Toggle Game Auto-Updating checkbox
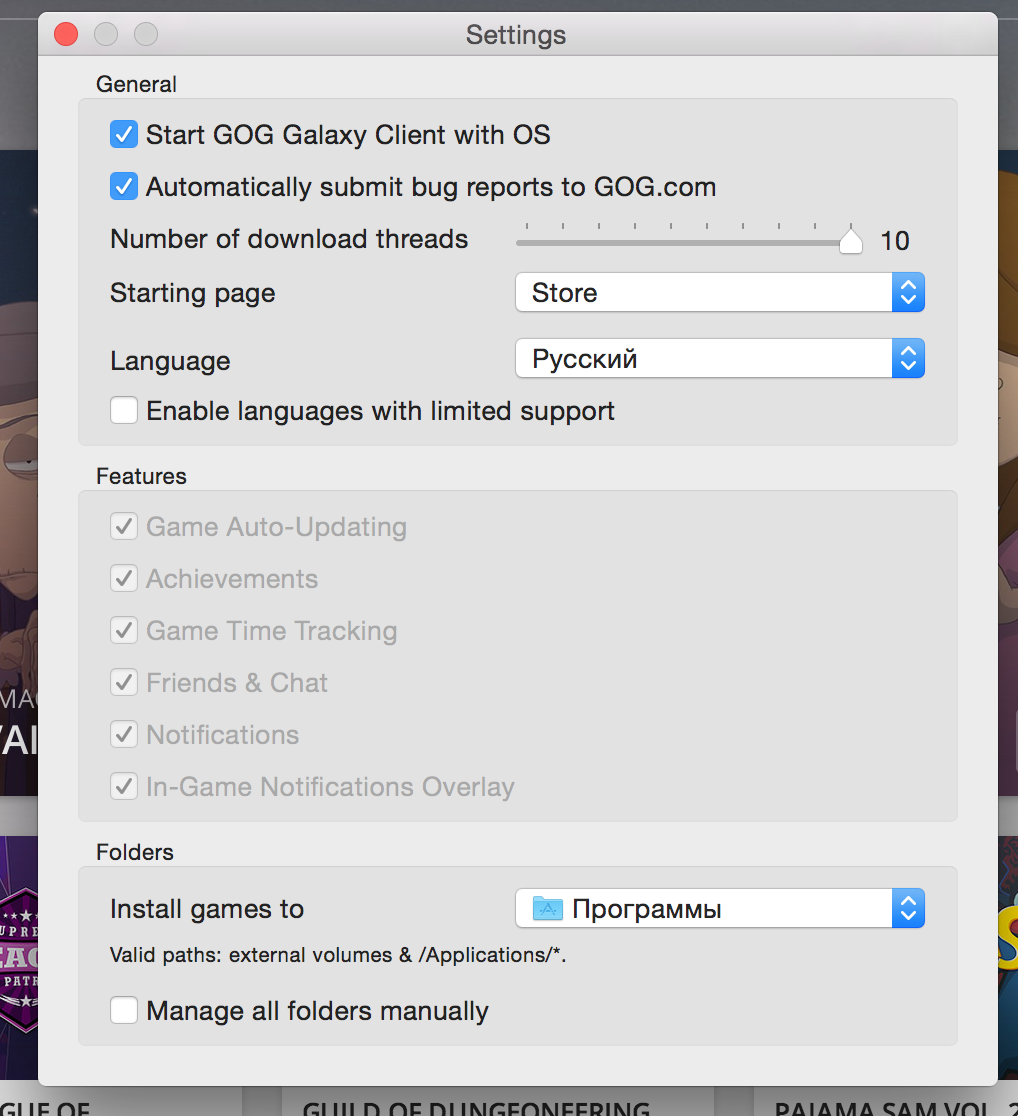The width and height of the screenshot is (1018, 1116). tap(124, 527)
